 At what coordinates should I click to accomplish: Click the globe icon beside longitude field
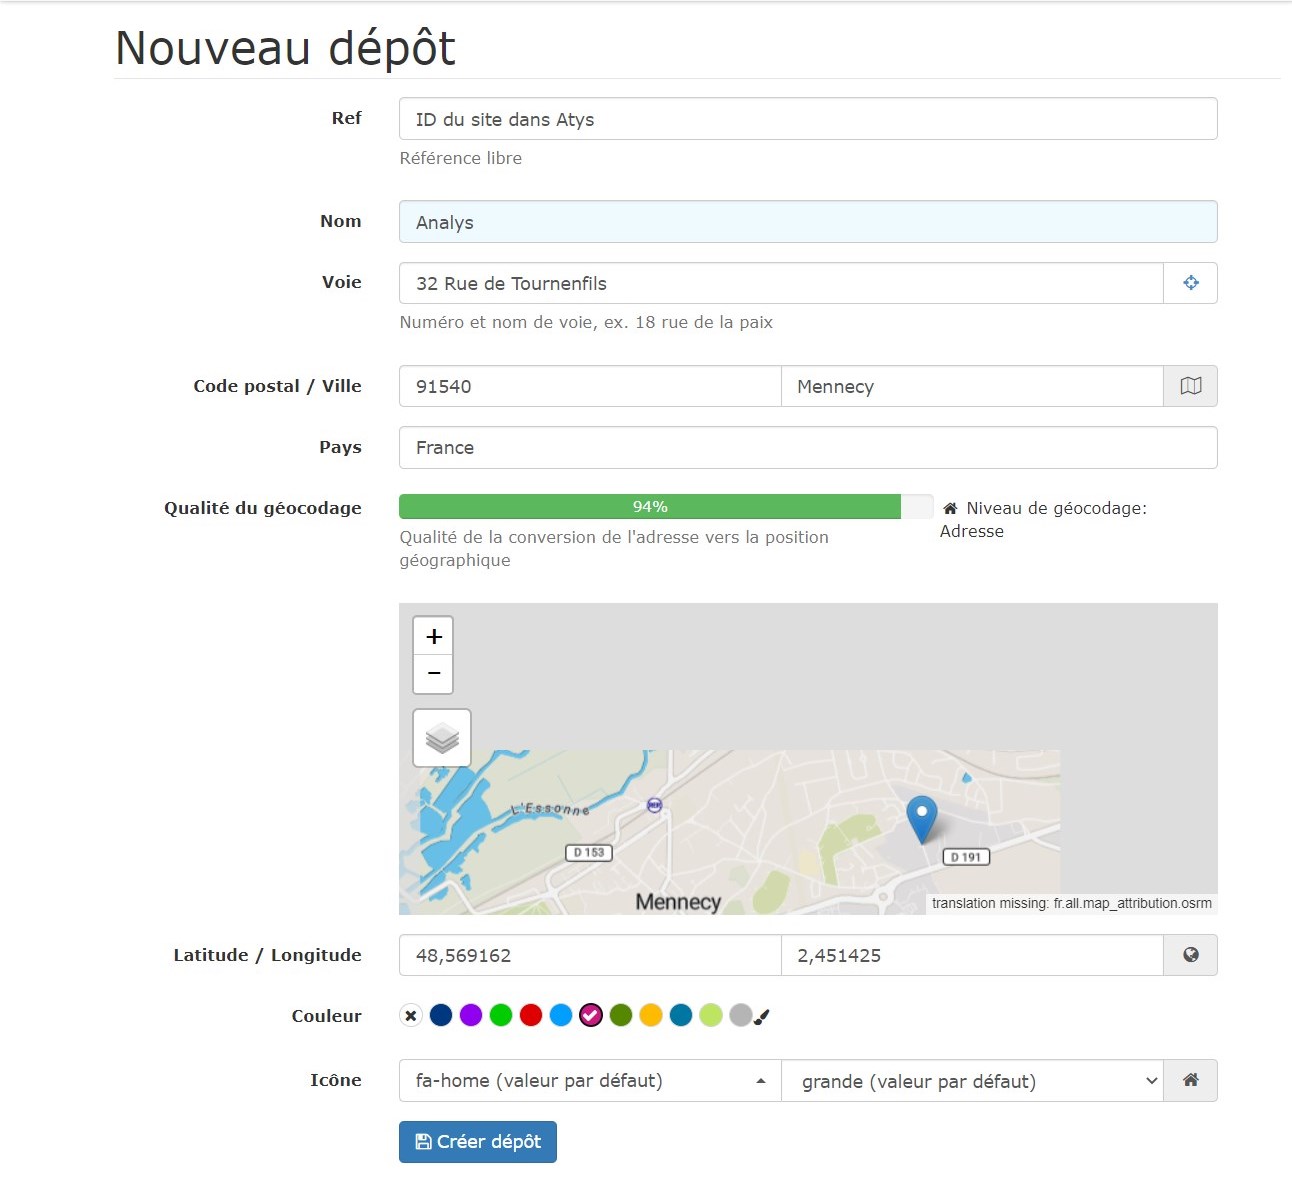tap(1190, 955)
